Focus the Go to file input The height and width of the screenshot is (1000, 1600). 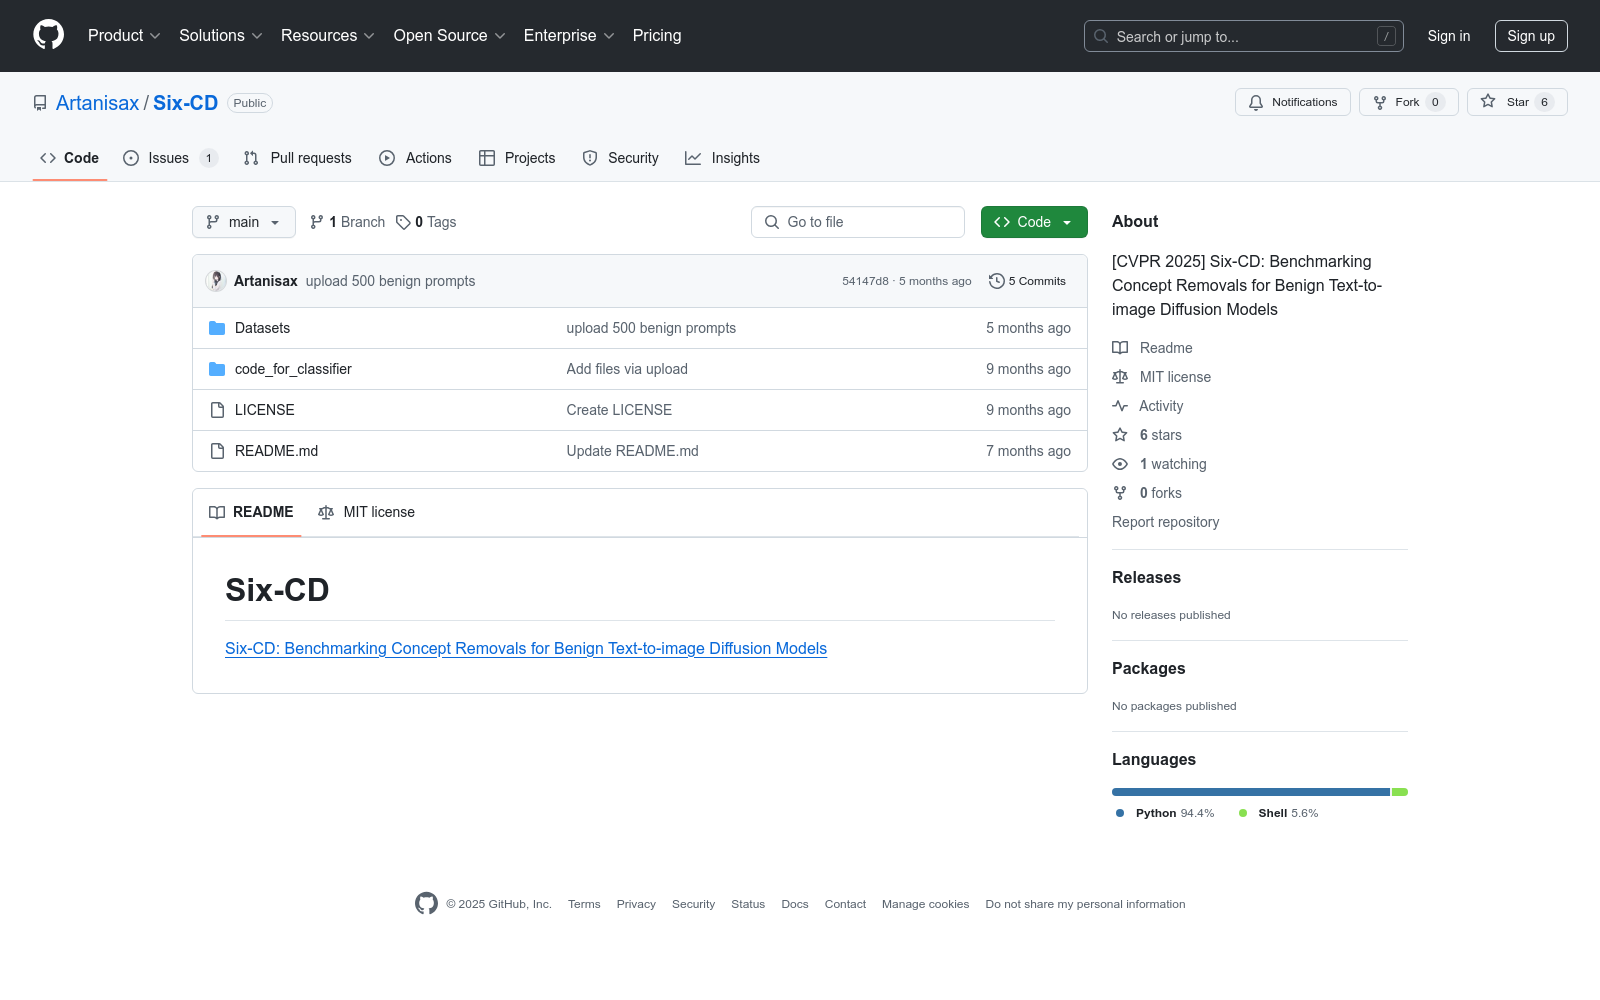point(858,222)
